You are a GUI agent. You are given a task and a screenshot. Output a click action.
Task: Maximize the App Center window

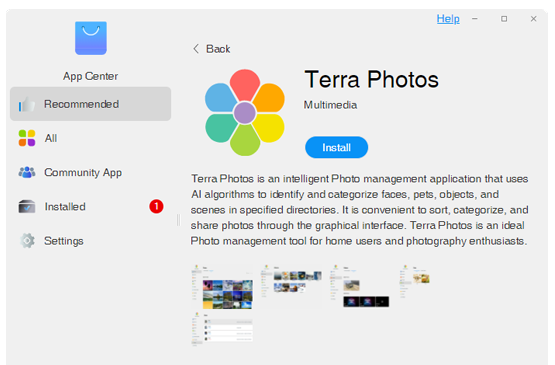pos(504,18)
